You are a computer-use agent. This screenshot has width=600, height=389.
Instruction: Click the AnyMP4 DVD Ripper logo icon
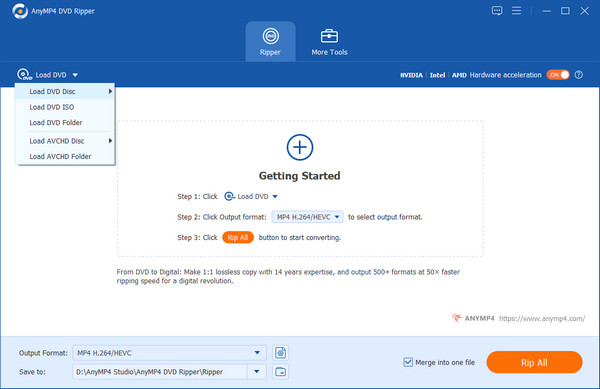[20, 11]
